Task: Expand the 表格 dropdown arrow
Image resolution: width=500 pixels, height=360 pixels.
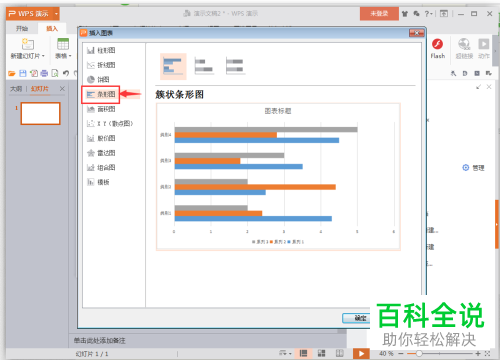Action: 70,56
